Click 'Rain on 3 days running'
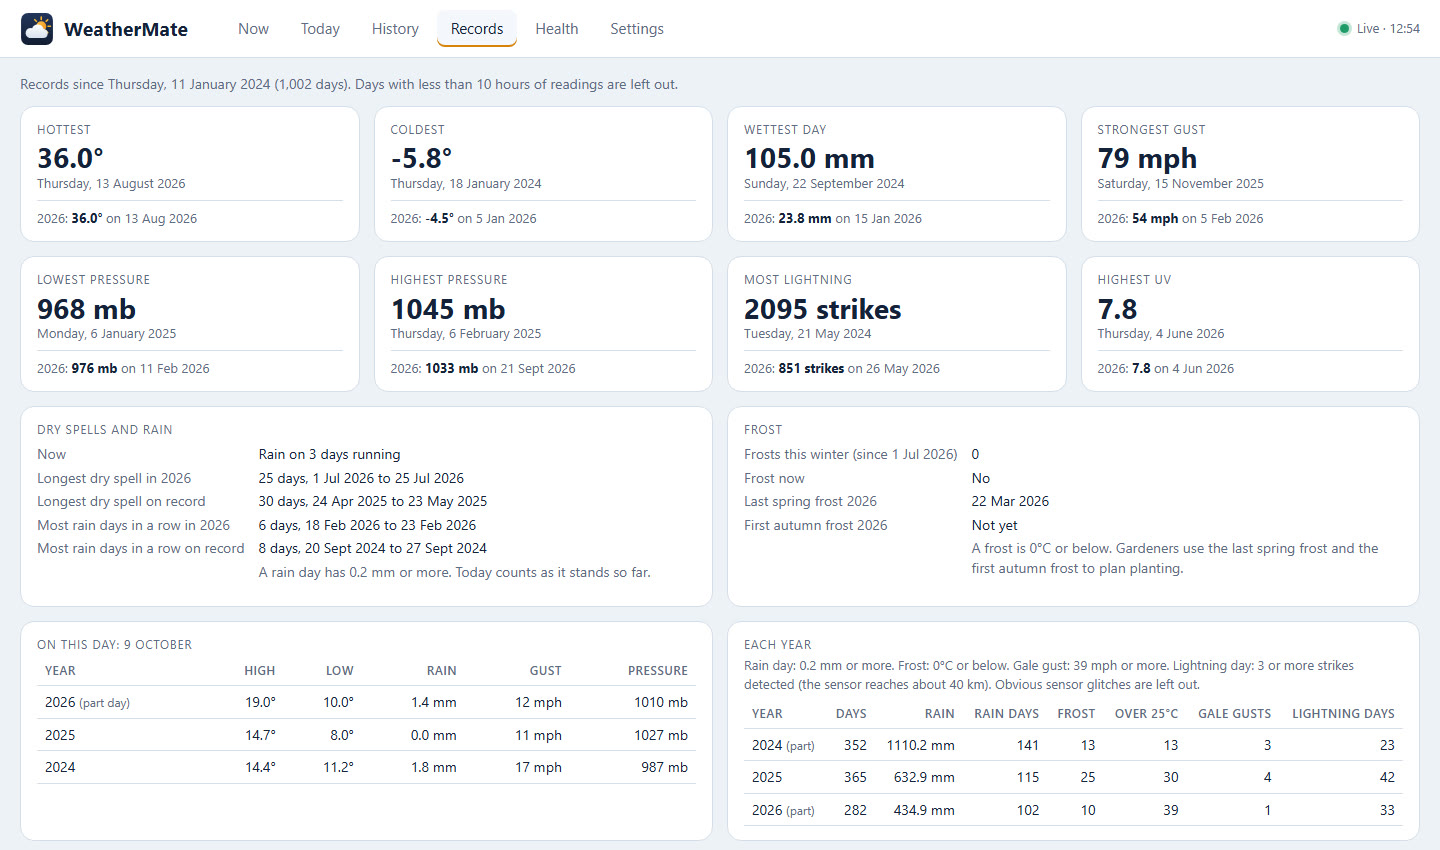This screenshot has width=1440, height=850. tap(329, 454)
